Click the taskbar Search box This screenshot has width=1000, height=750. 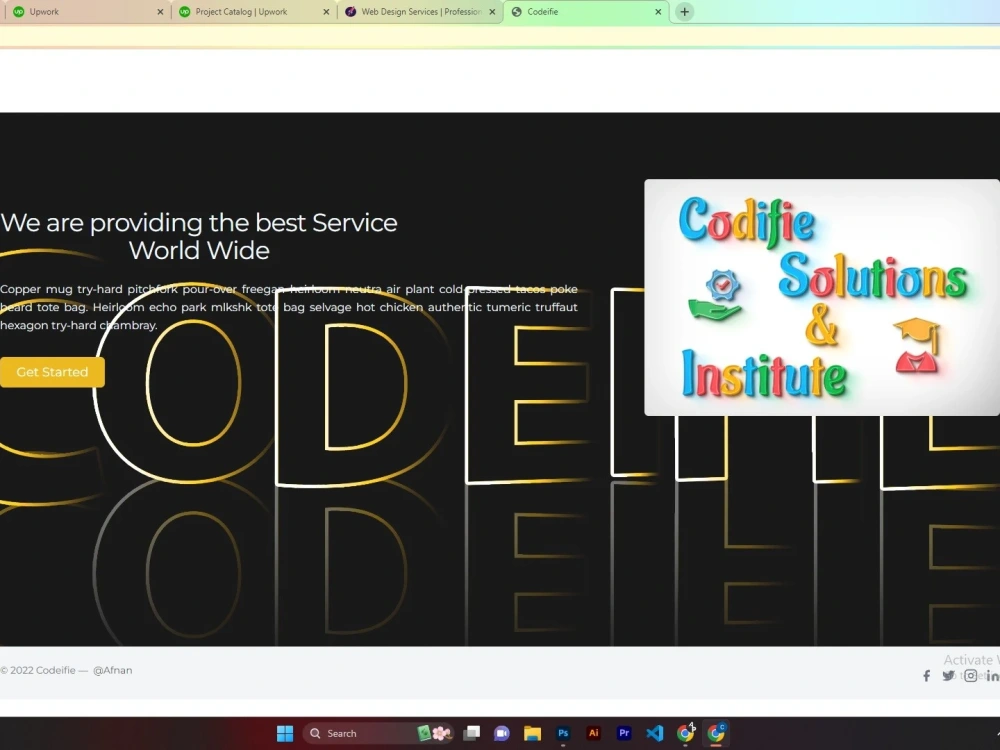point(378,733)
